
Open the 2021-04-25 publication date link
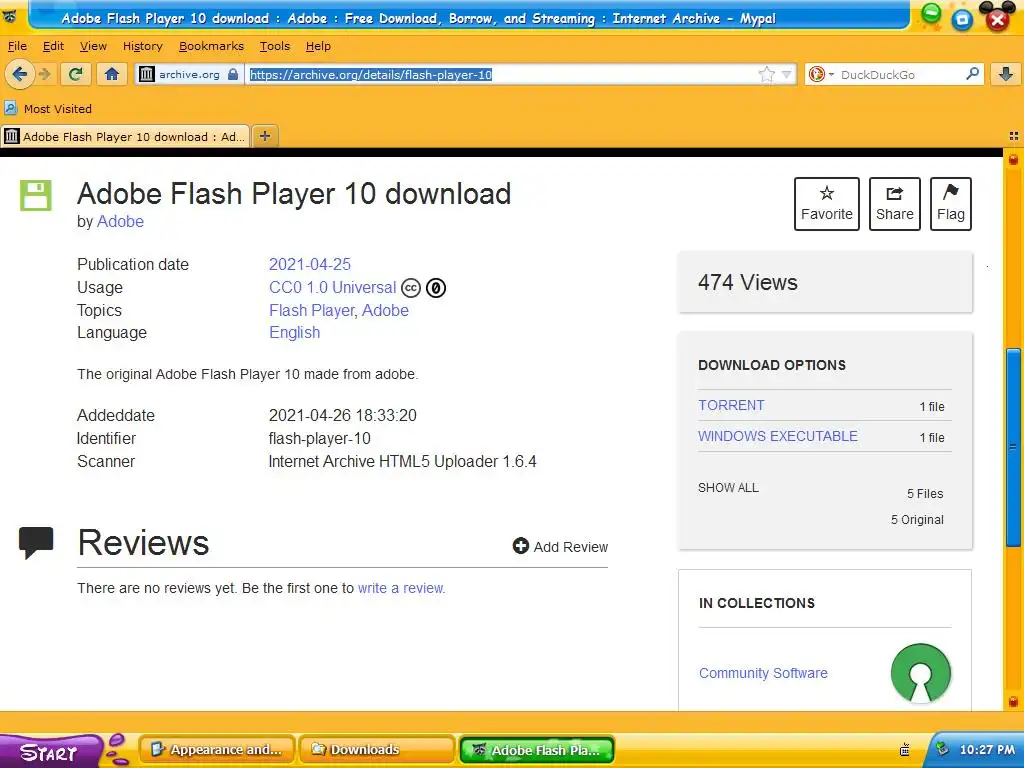tap(310, 264)
